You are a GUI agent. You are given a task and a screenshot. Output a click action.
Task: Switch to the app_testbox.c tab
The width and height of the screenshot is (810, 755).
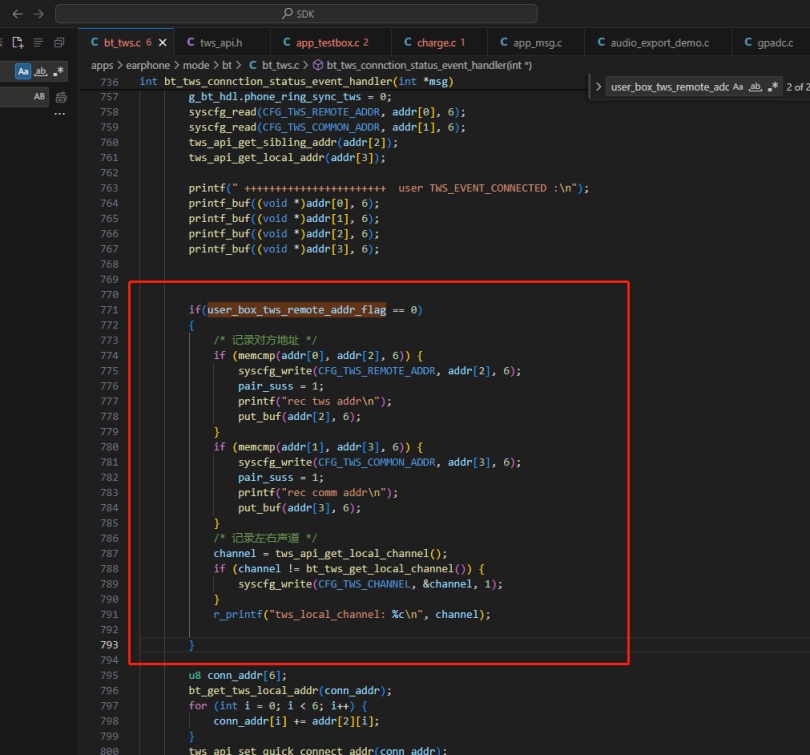[x=331, y=42]
